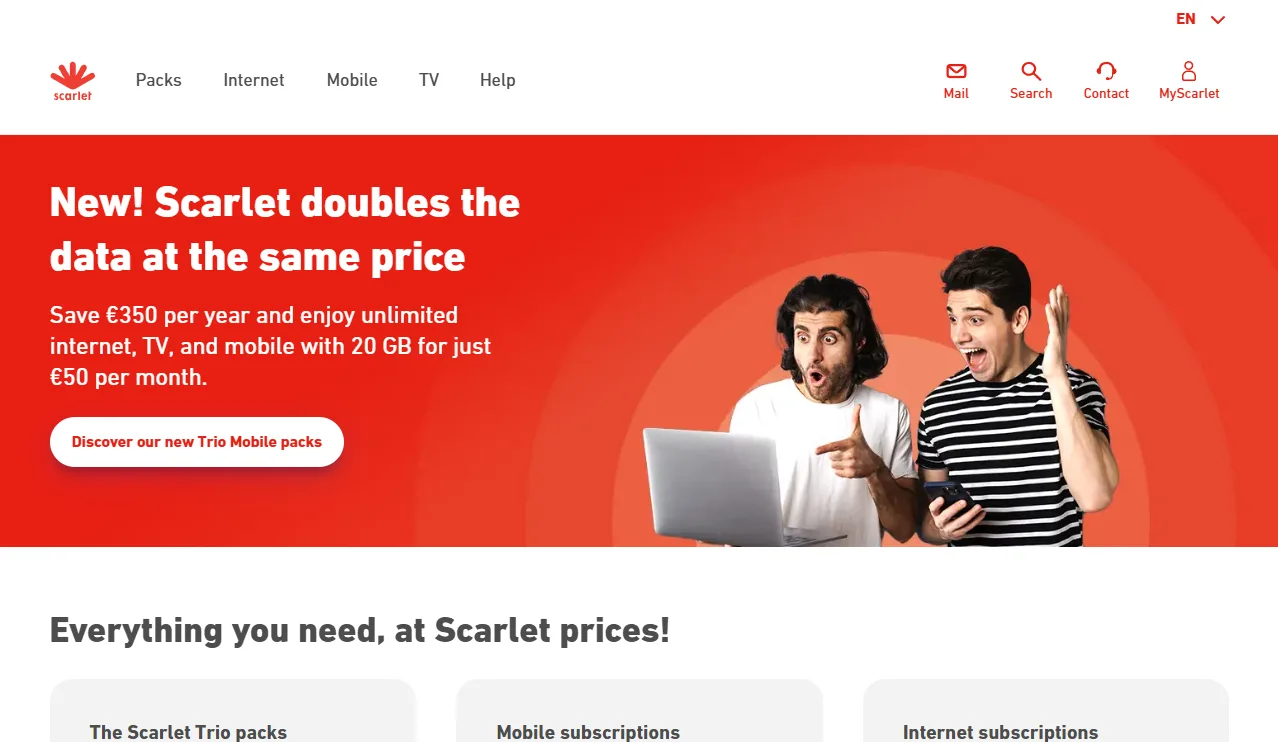
Task: Click Discover our new Trio Mobile packs
Action: pos(197,442)
